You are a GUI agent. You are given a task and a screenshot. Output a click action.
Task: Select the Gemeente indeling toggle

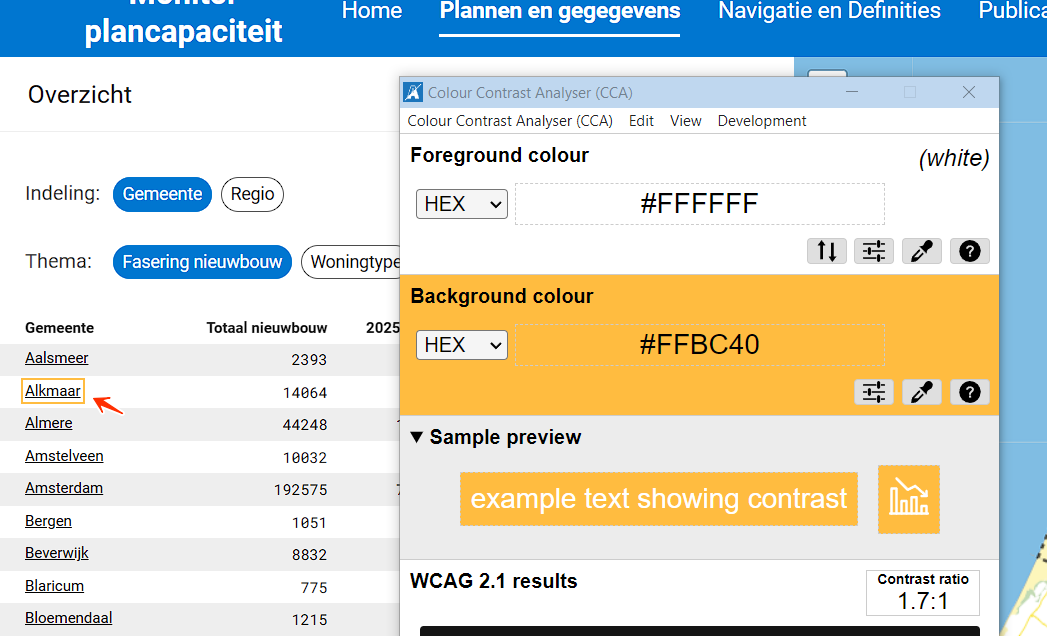coord(162,194)
